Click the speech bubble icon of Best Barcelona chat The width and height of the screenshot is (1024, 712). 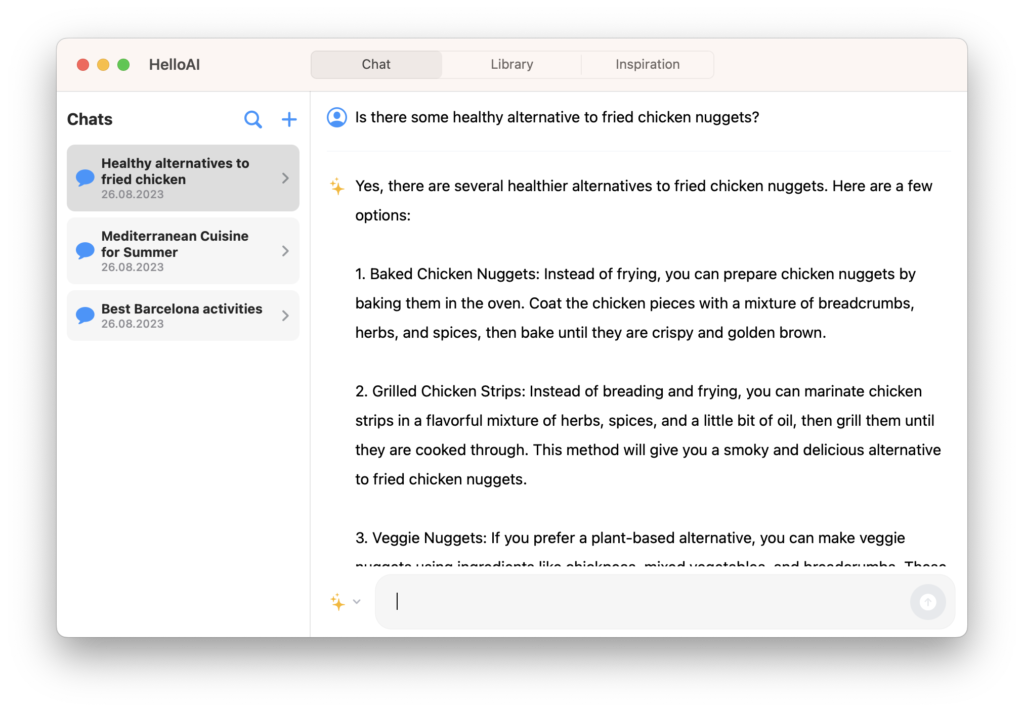coord(85,316)
